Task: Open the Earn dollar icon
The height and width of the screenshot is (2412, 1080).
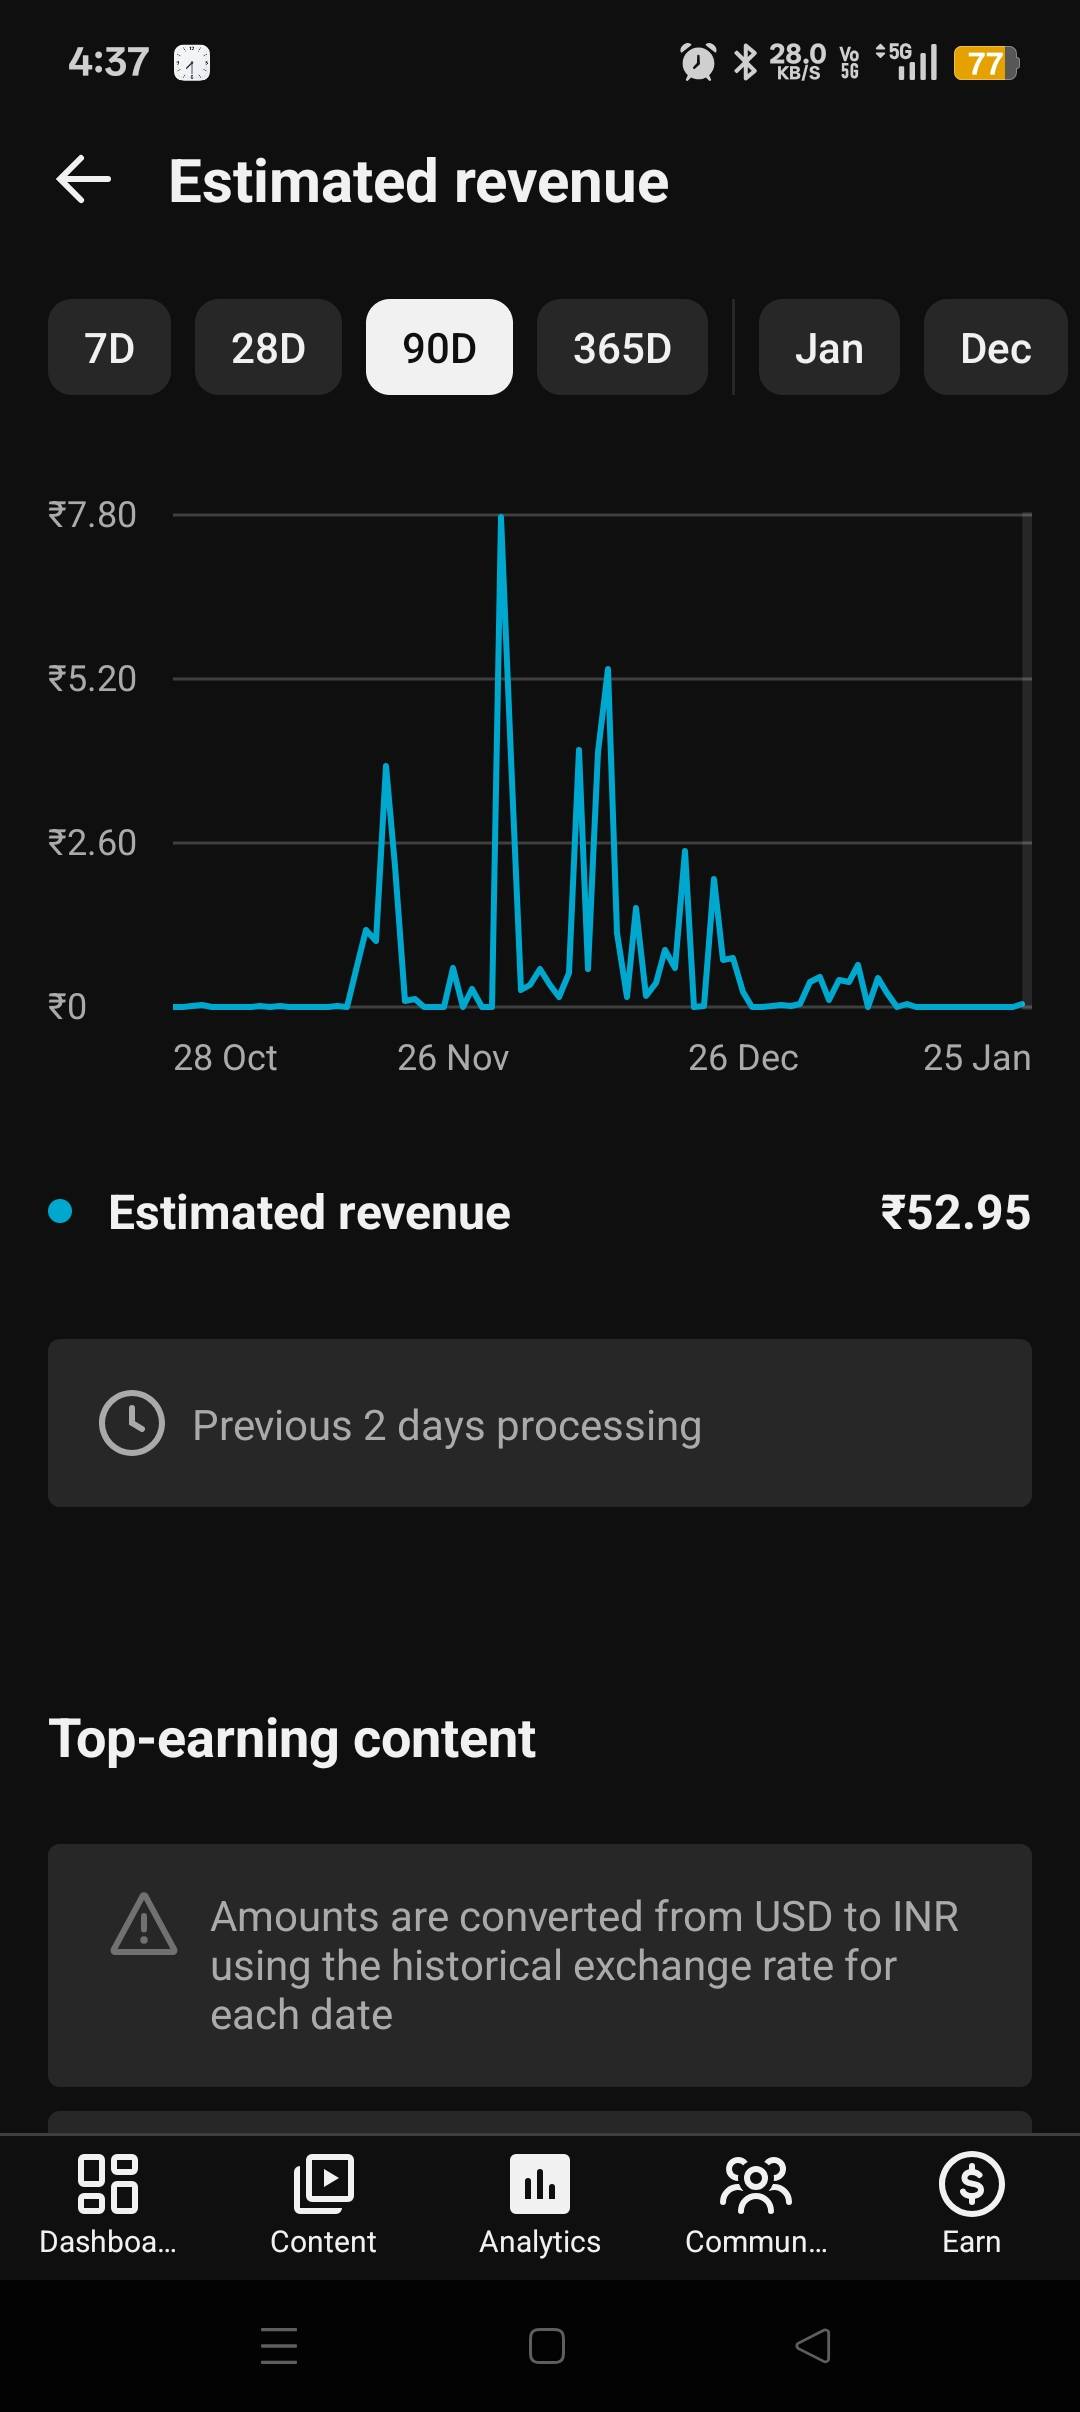Action: [x=971, y=2184]
